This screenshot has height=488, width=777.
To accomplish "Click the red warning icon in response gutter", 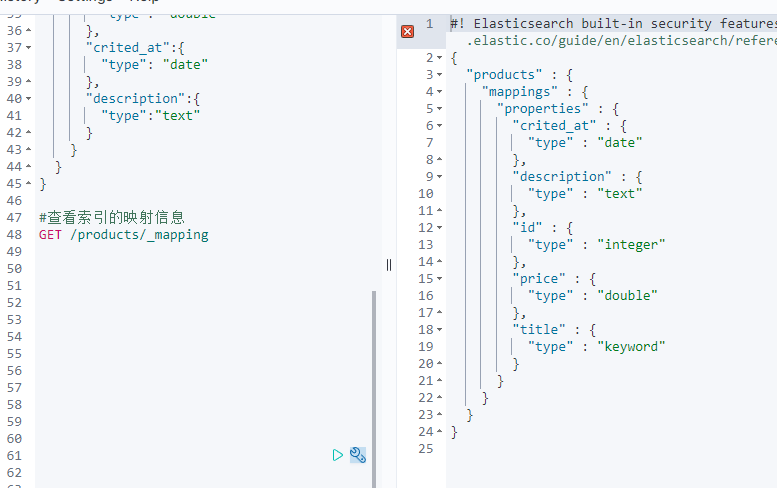I will click(407, 32).
